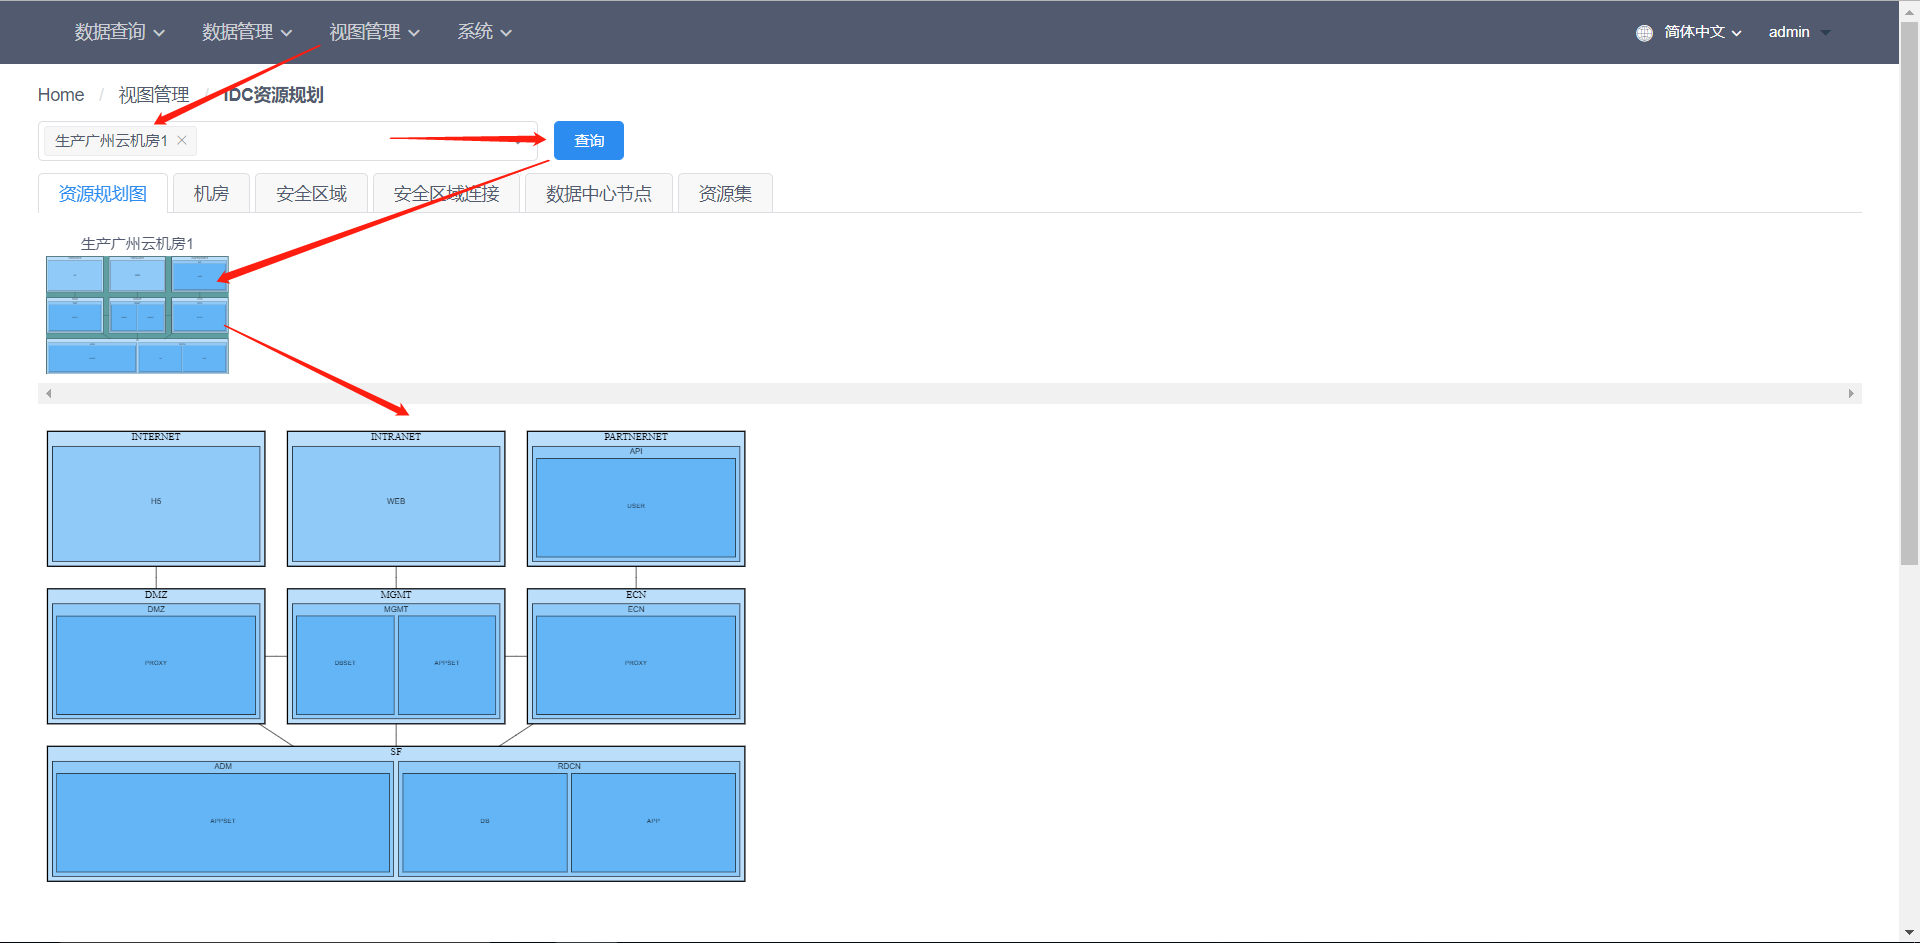1920x943 pixels.
Task: Click the IDC资源规划 breadcrumb text
Action: [x=274, y=95]
